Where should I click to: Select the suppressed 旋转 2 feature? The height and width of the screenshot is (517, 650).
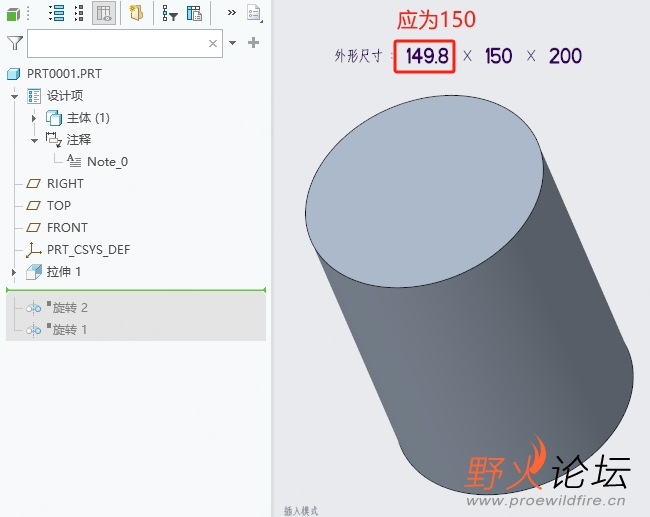[70, 308]
